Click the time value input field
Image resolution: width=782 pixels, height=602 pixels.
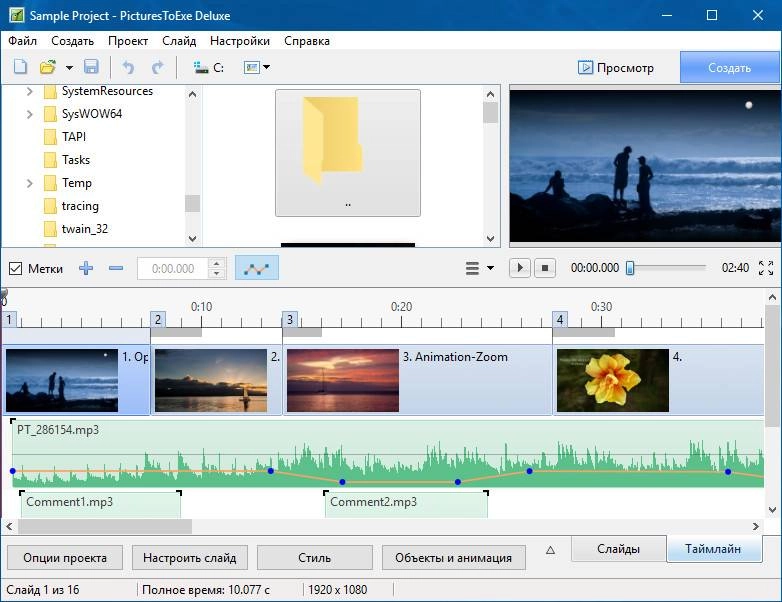tap(173, 268)
